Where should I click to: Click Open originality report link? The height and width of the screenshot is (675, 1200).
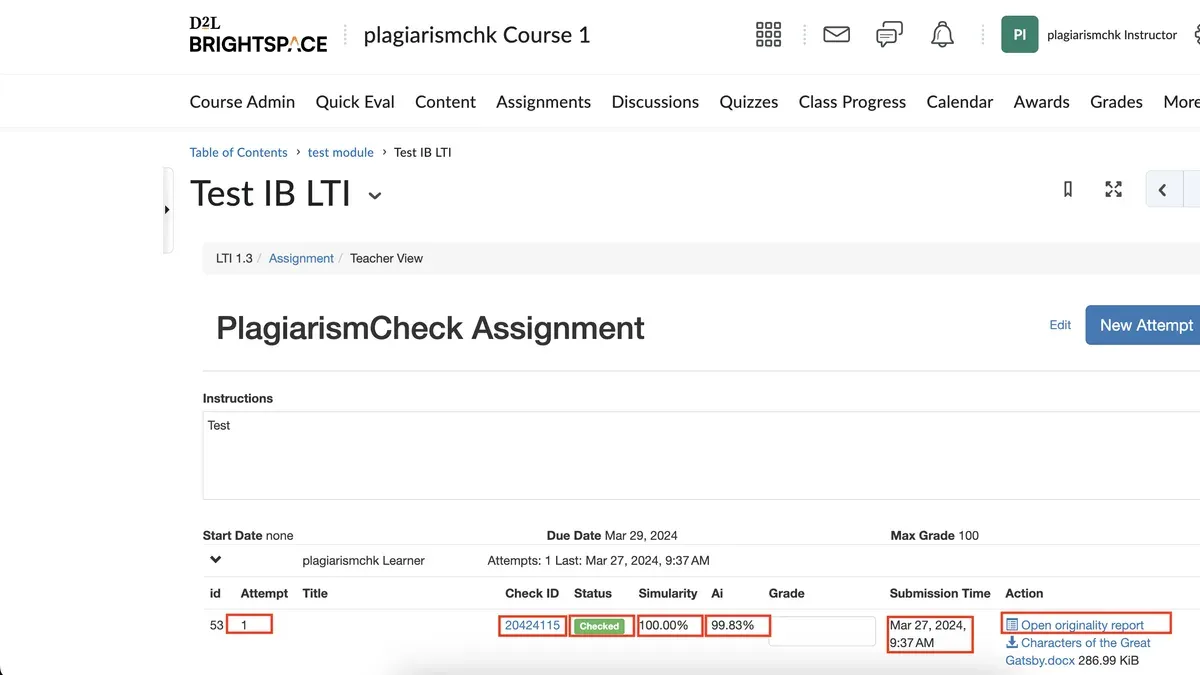click(1082, 625)
